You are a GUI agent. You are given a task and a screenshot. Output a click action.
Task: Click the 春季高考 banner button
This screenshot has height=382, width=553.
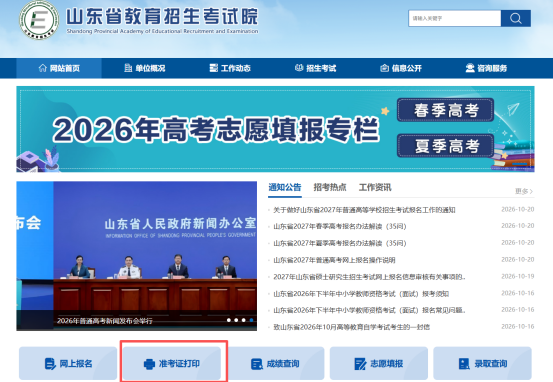[x=445, y=110]
